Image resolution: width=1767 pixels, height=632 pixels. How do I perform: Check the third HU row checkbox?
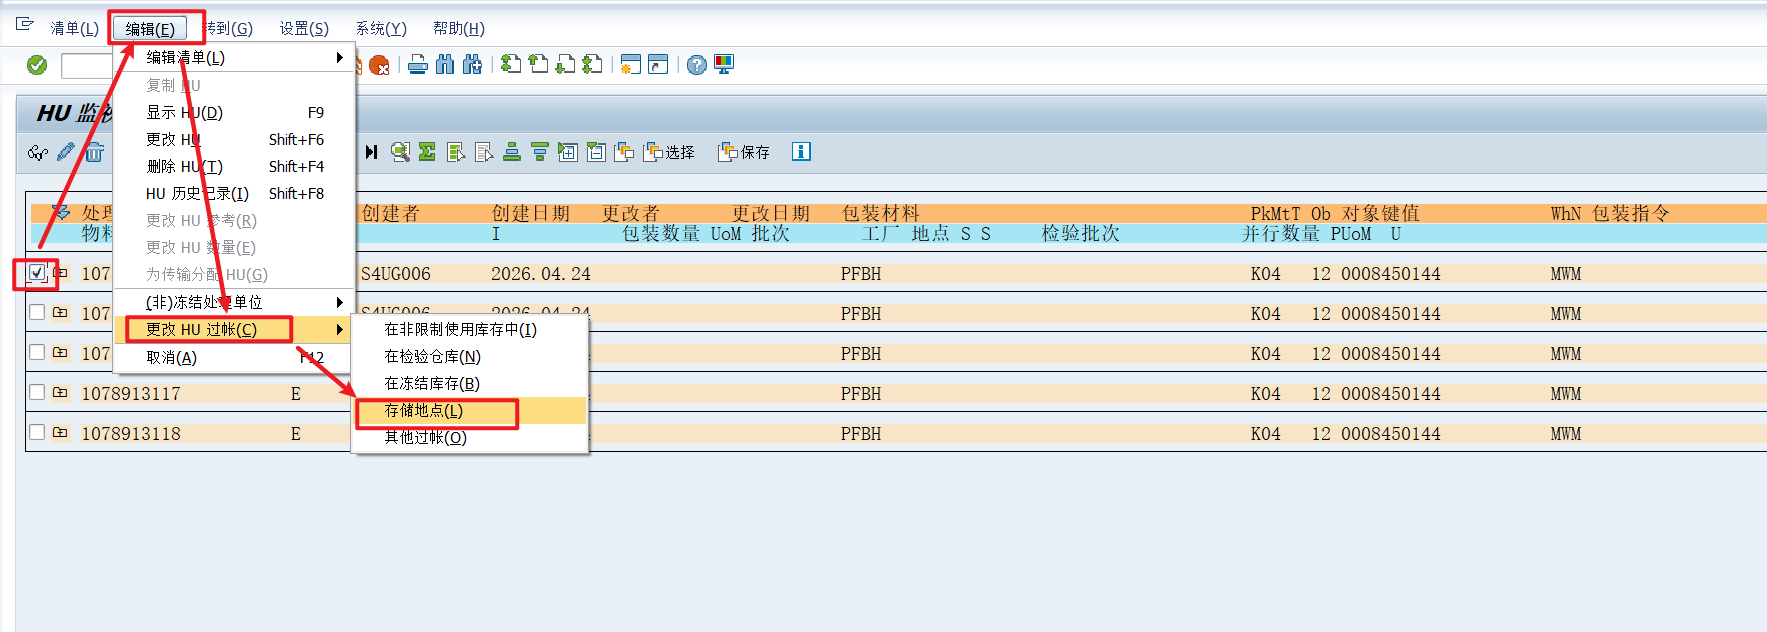coord(37,353)
